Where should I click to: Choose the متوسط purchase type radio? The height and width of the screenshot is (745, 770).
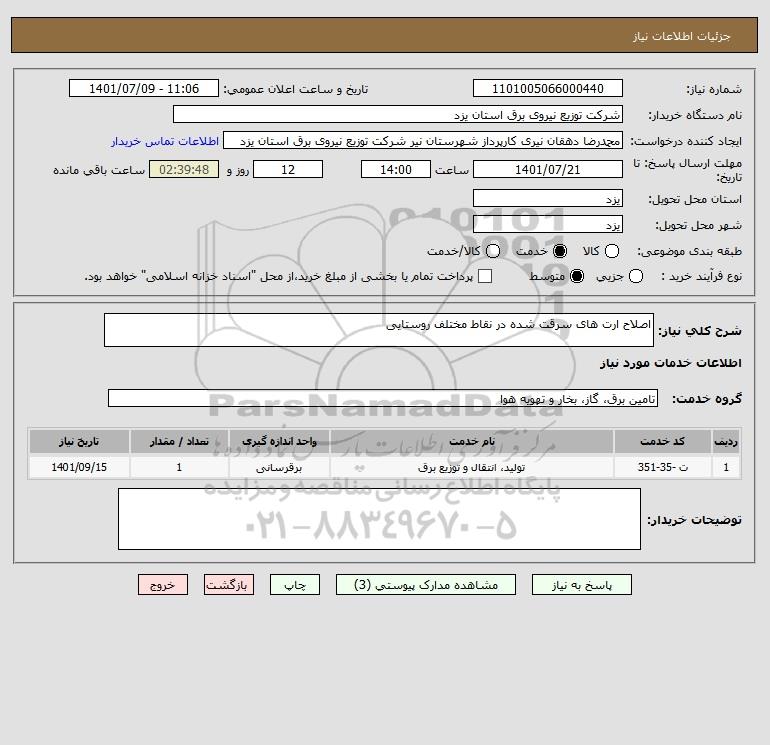[577, 276]
